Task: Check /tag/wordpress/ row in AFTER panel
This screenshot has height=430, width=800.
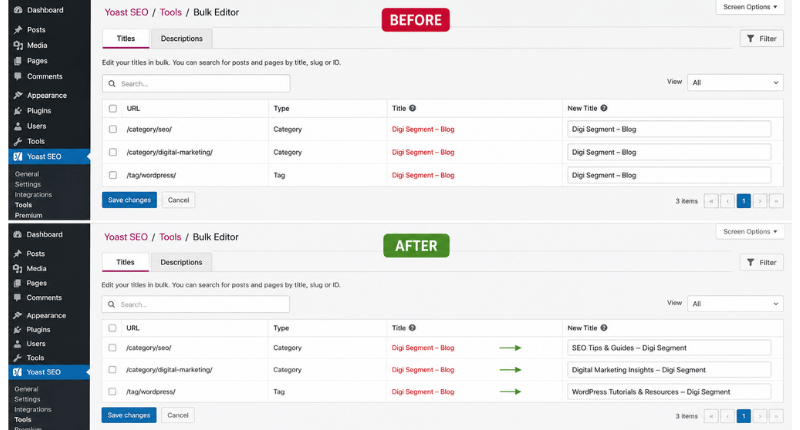Action: pos(112,392)
